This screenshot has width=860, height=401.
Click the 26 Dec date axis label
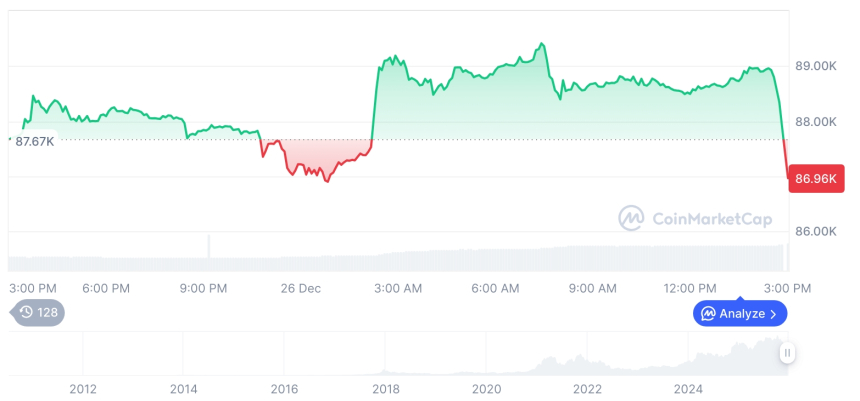[x=300, y=288]
